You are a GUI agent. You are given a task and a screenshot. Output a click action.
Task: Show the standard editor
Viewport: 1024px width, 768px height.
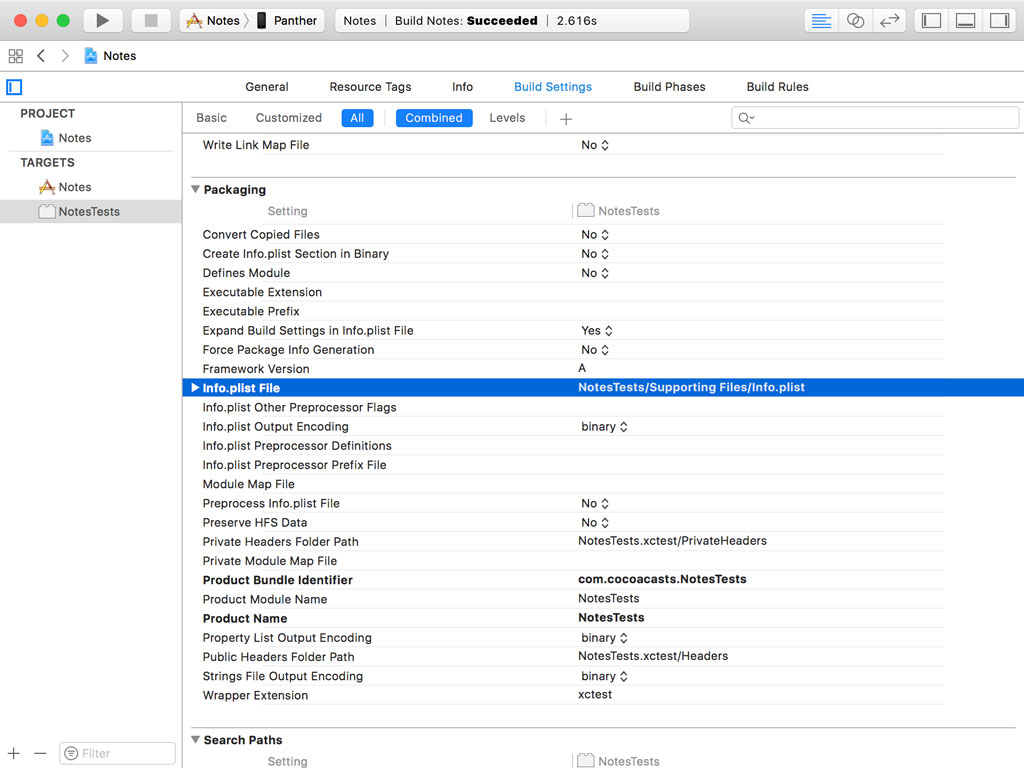821,21
